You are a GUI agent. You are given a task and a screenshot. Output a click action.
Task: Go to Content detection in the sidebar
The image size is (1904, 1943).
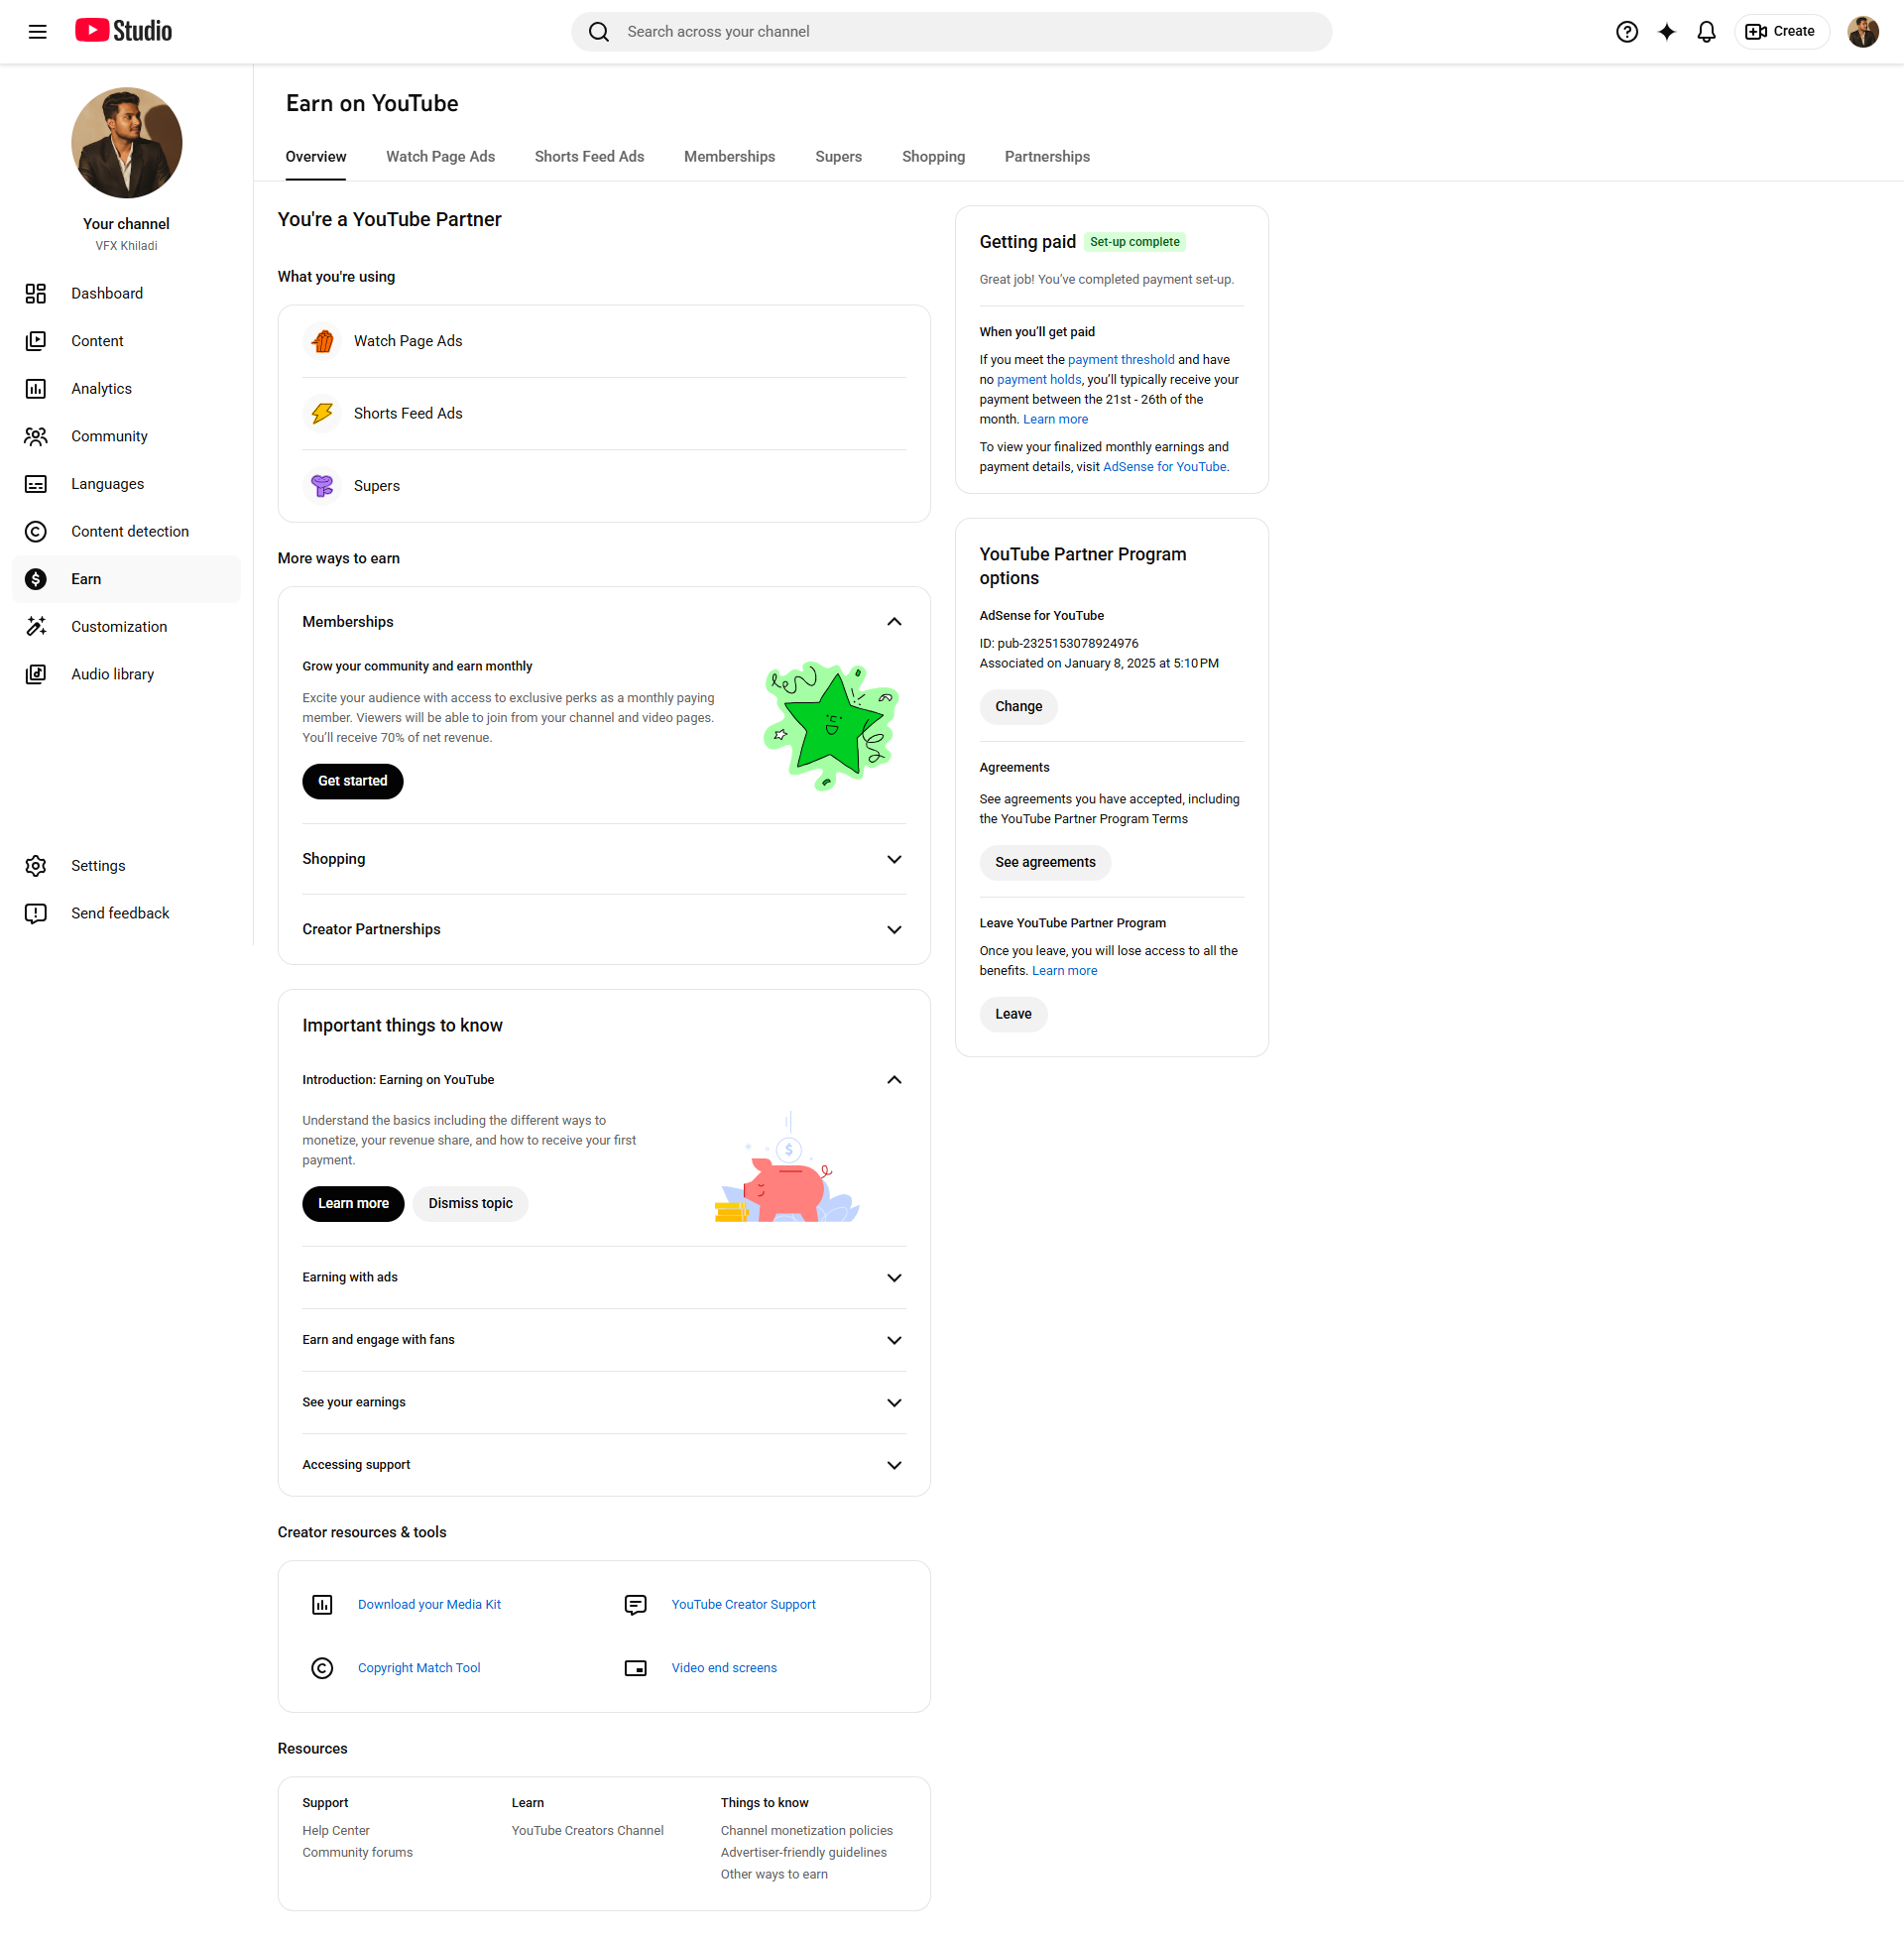click(x=129, y=532)
